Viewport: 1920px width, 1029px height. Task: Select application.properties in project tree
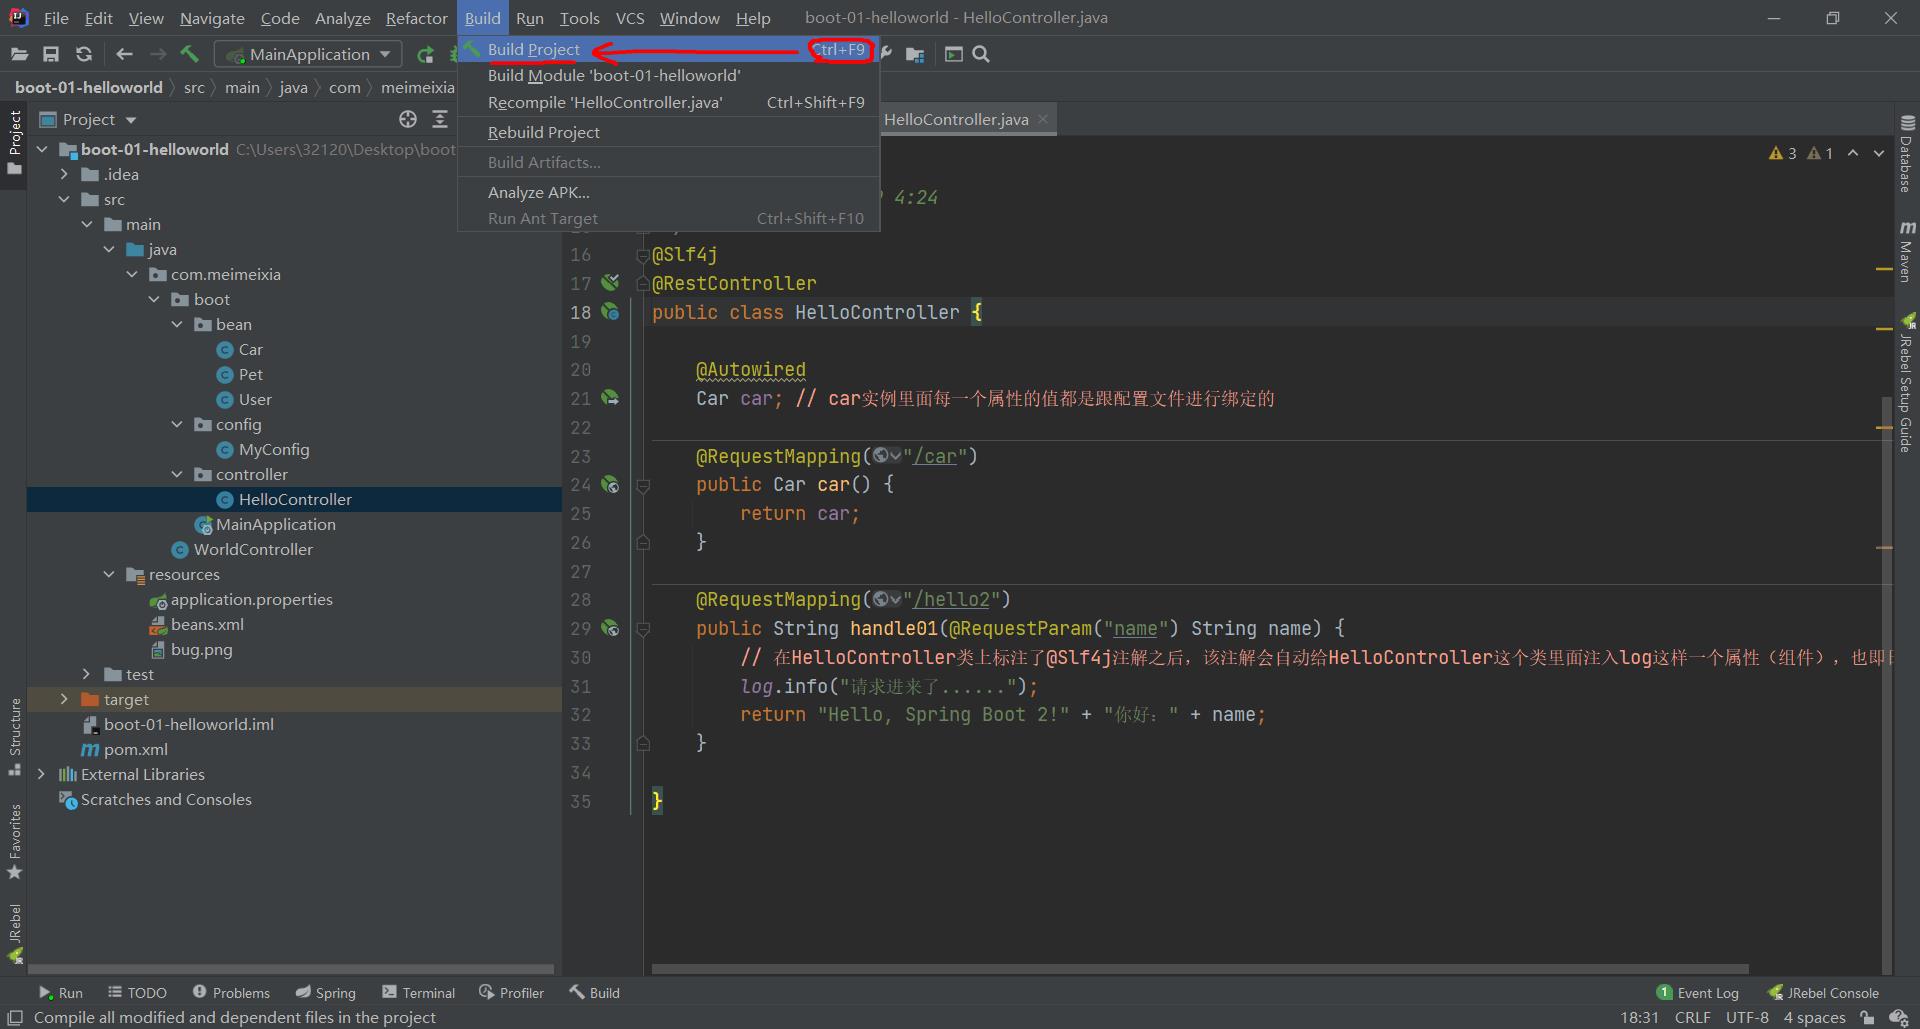tap(251, 599)
